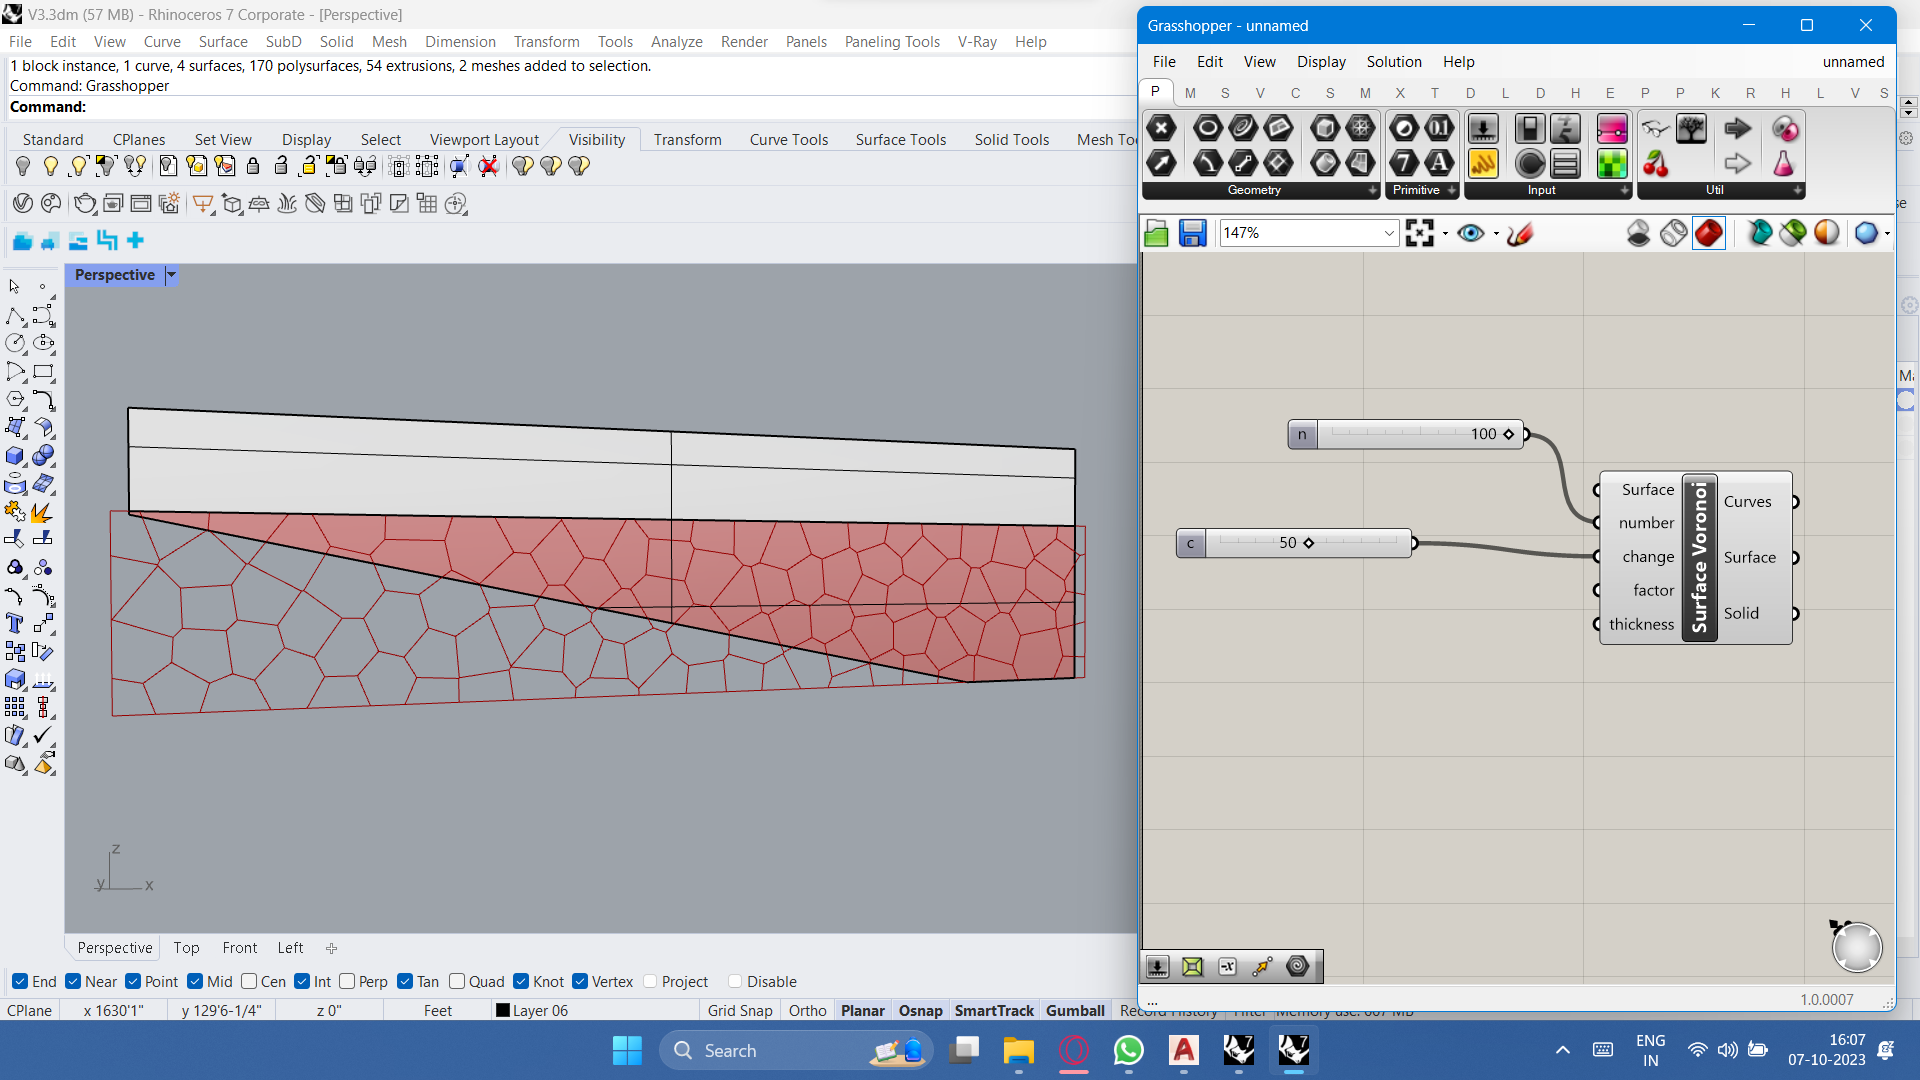Click the Gumball status bar button
This screenshot has height=1080, width=1920.
pos(1074,1011)
